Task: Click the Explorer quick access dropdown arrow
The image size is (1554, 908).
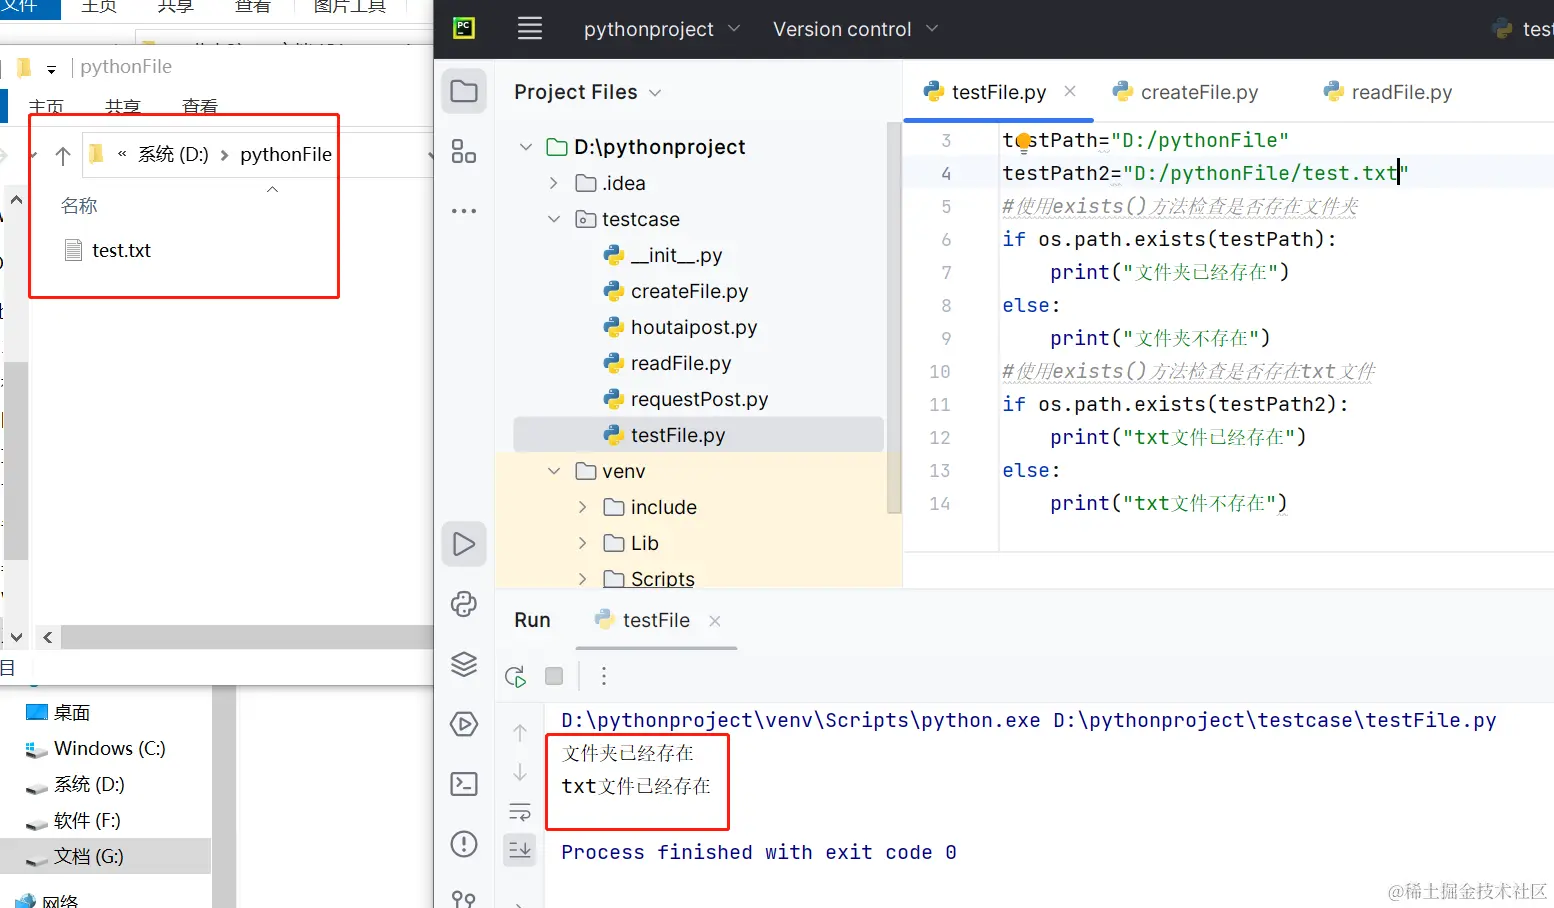Action: click(51, 69)
